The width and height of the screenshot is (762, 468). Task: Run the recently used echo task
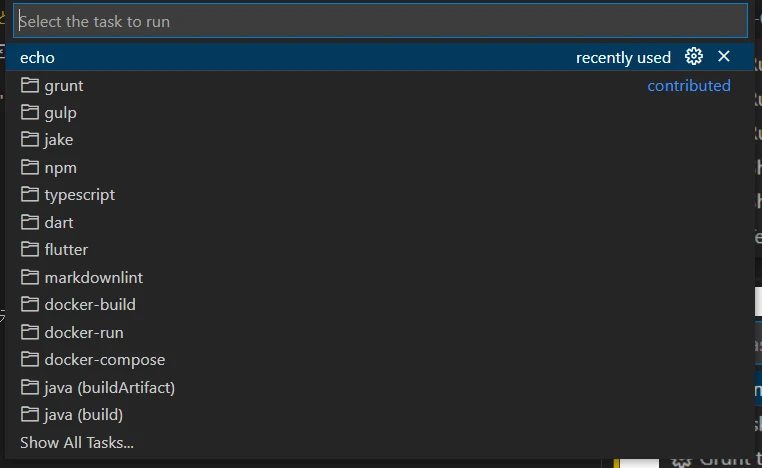(x=38, y=58)
